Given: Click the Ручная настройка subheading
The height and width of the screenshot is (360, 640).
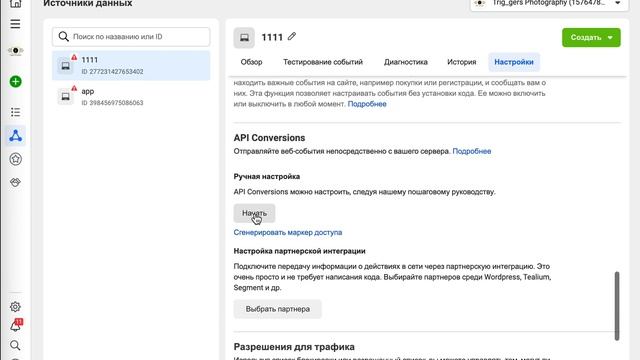Looking at the screenshot, I should point(267,176).
